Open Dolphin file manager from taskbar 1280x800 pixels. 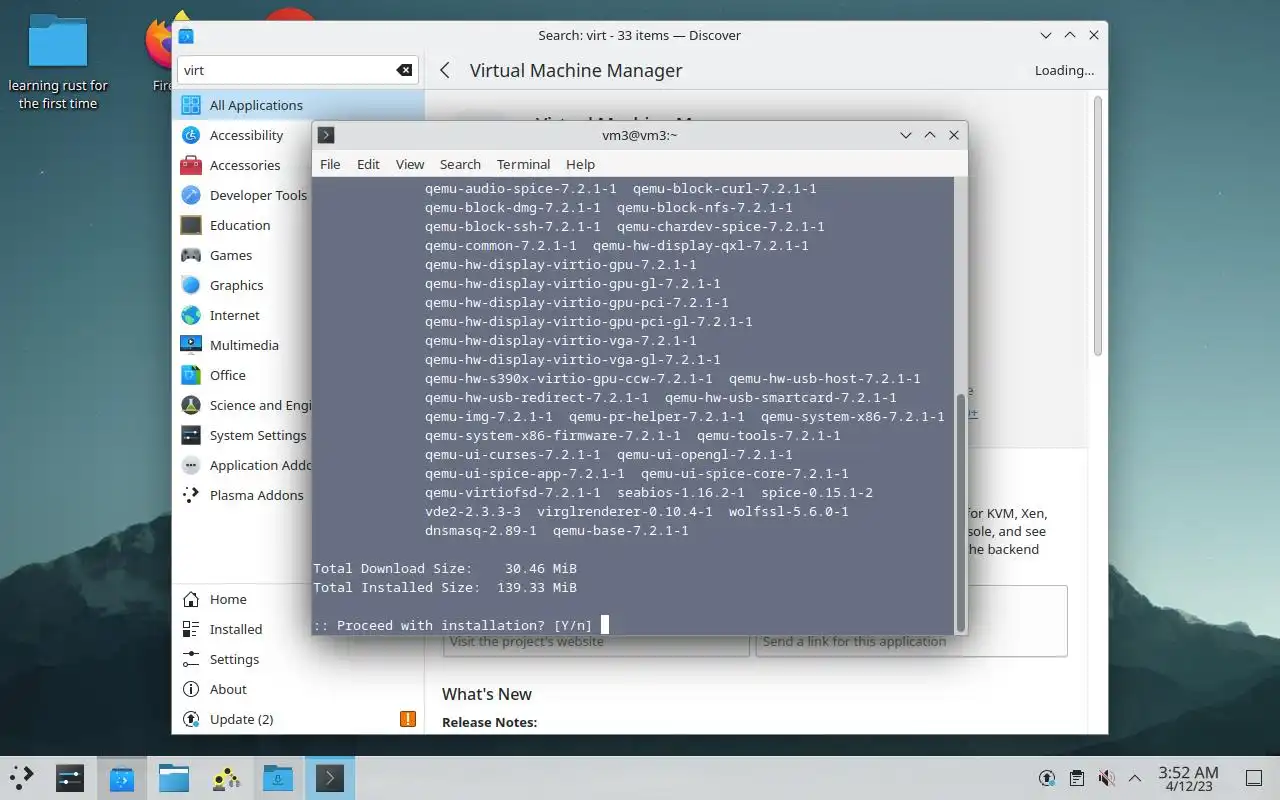click(x=174, y=777)
